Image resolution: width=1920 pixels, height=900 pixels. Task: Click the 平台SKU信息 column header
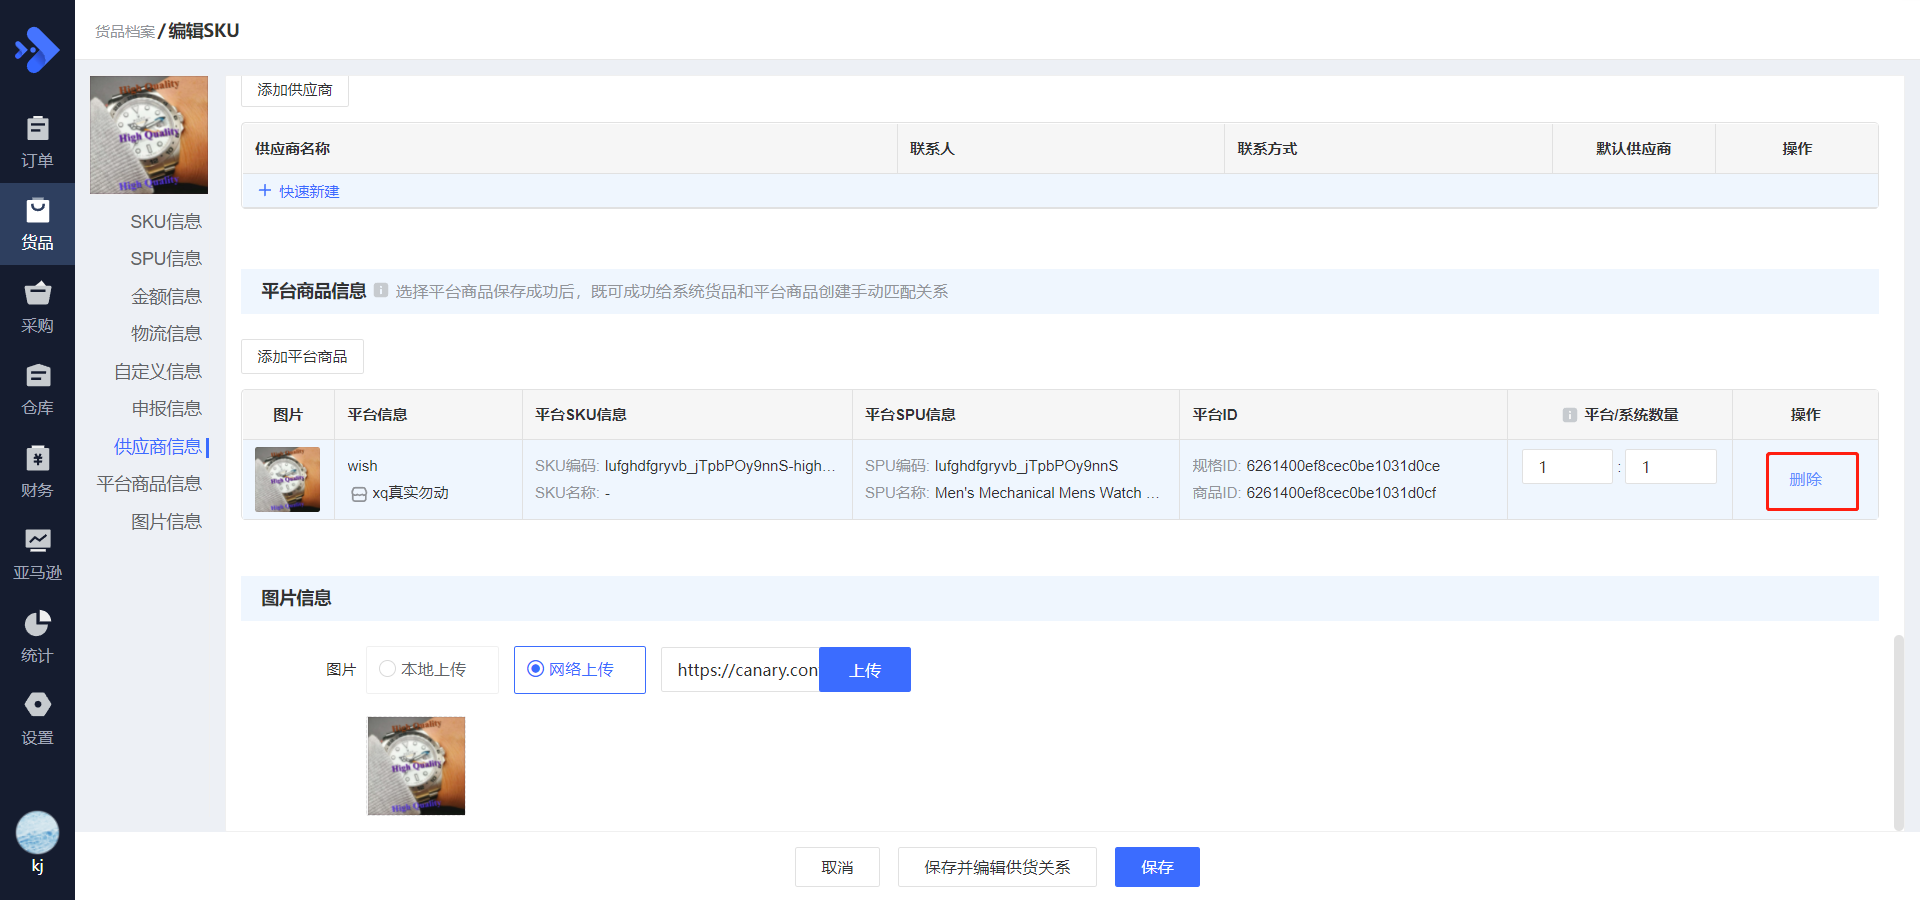581,415
